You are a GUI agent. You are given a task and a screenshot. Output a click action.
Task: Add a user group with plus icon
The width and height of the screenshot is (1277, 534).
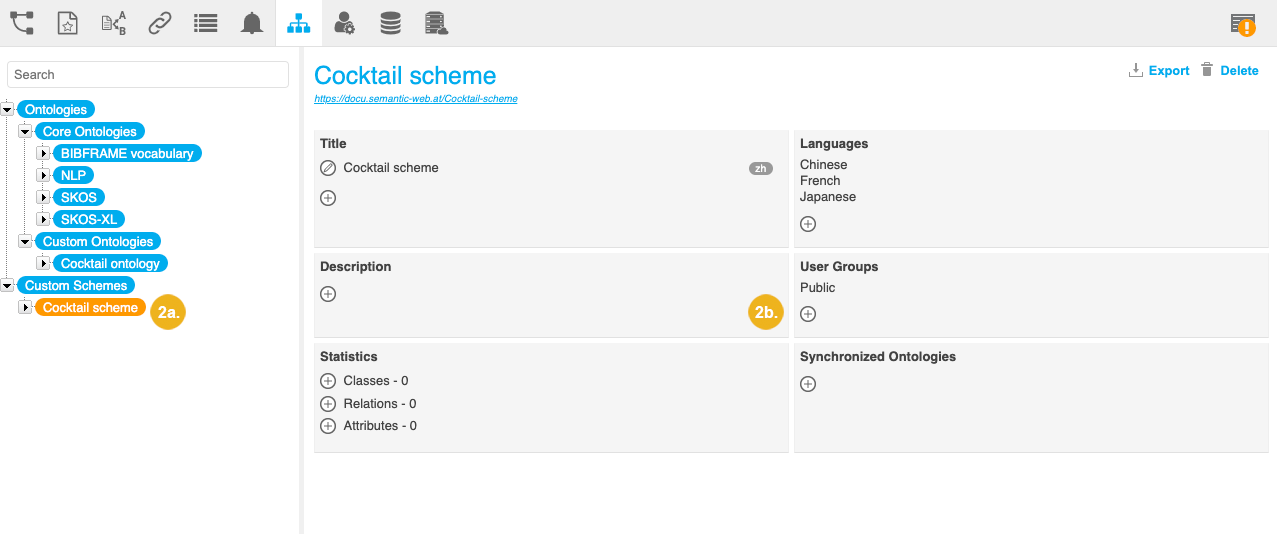[808, 314]
